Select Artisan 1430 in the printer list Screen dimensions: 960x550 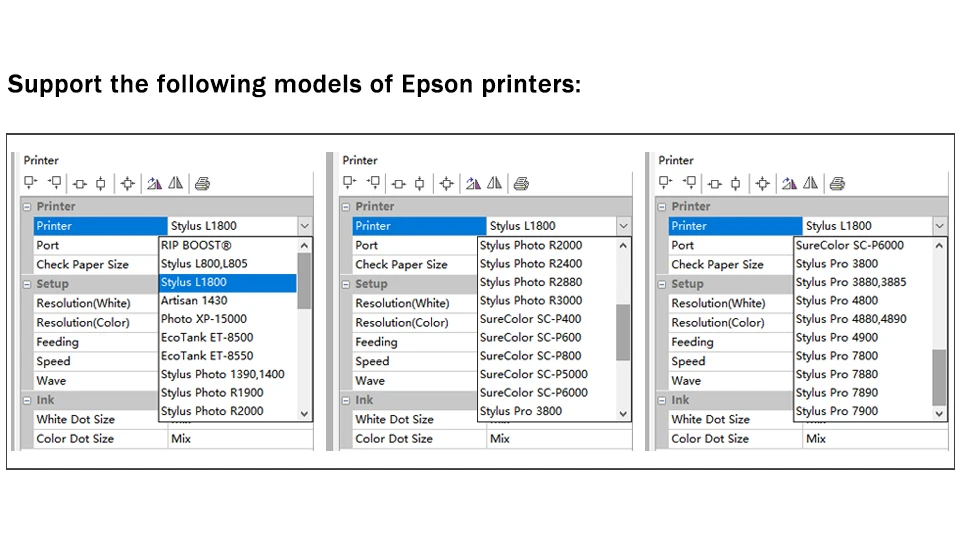point(228,301)
